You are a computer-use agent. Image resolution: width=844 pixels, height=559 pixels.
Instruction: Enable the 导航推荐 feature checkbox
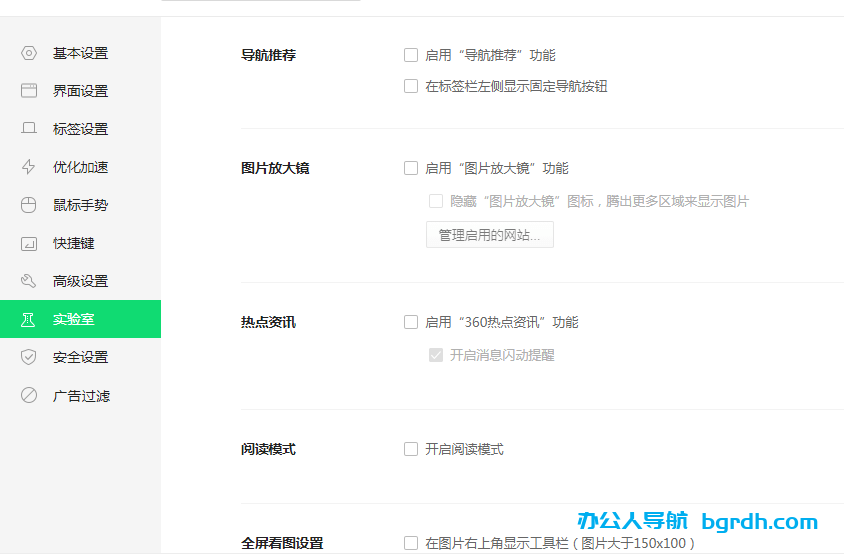(411, 55)
